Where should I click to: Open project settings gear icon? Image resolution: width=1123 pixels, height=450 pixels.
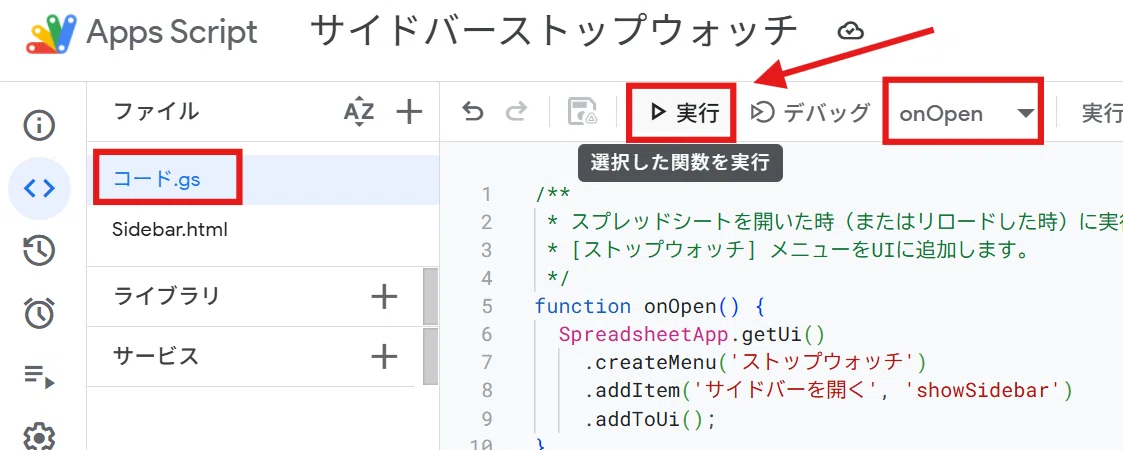click(x=39, y=436)
